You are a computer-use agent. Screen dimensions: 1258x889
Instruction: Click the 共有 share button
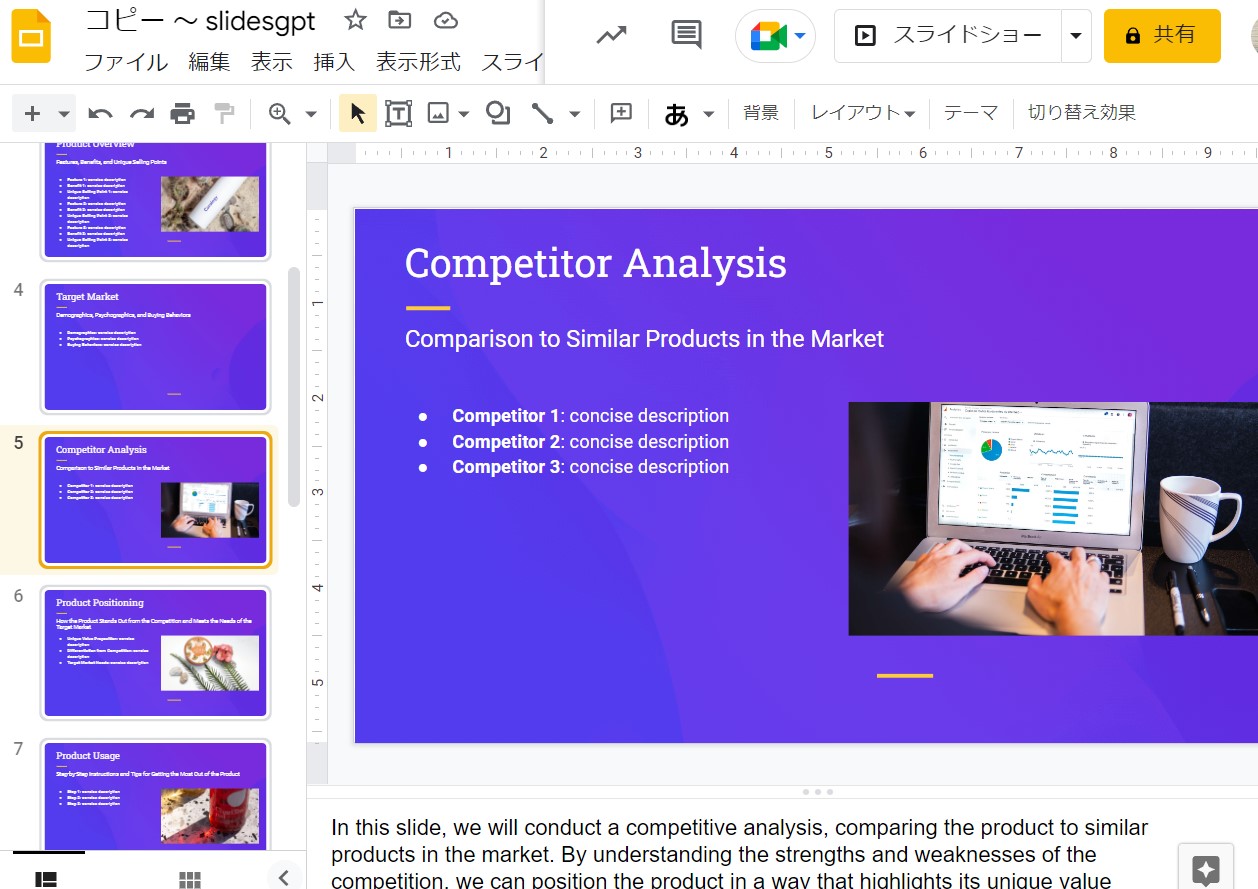click(x=1162, y=34)
